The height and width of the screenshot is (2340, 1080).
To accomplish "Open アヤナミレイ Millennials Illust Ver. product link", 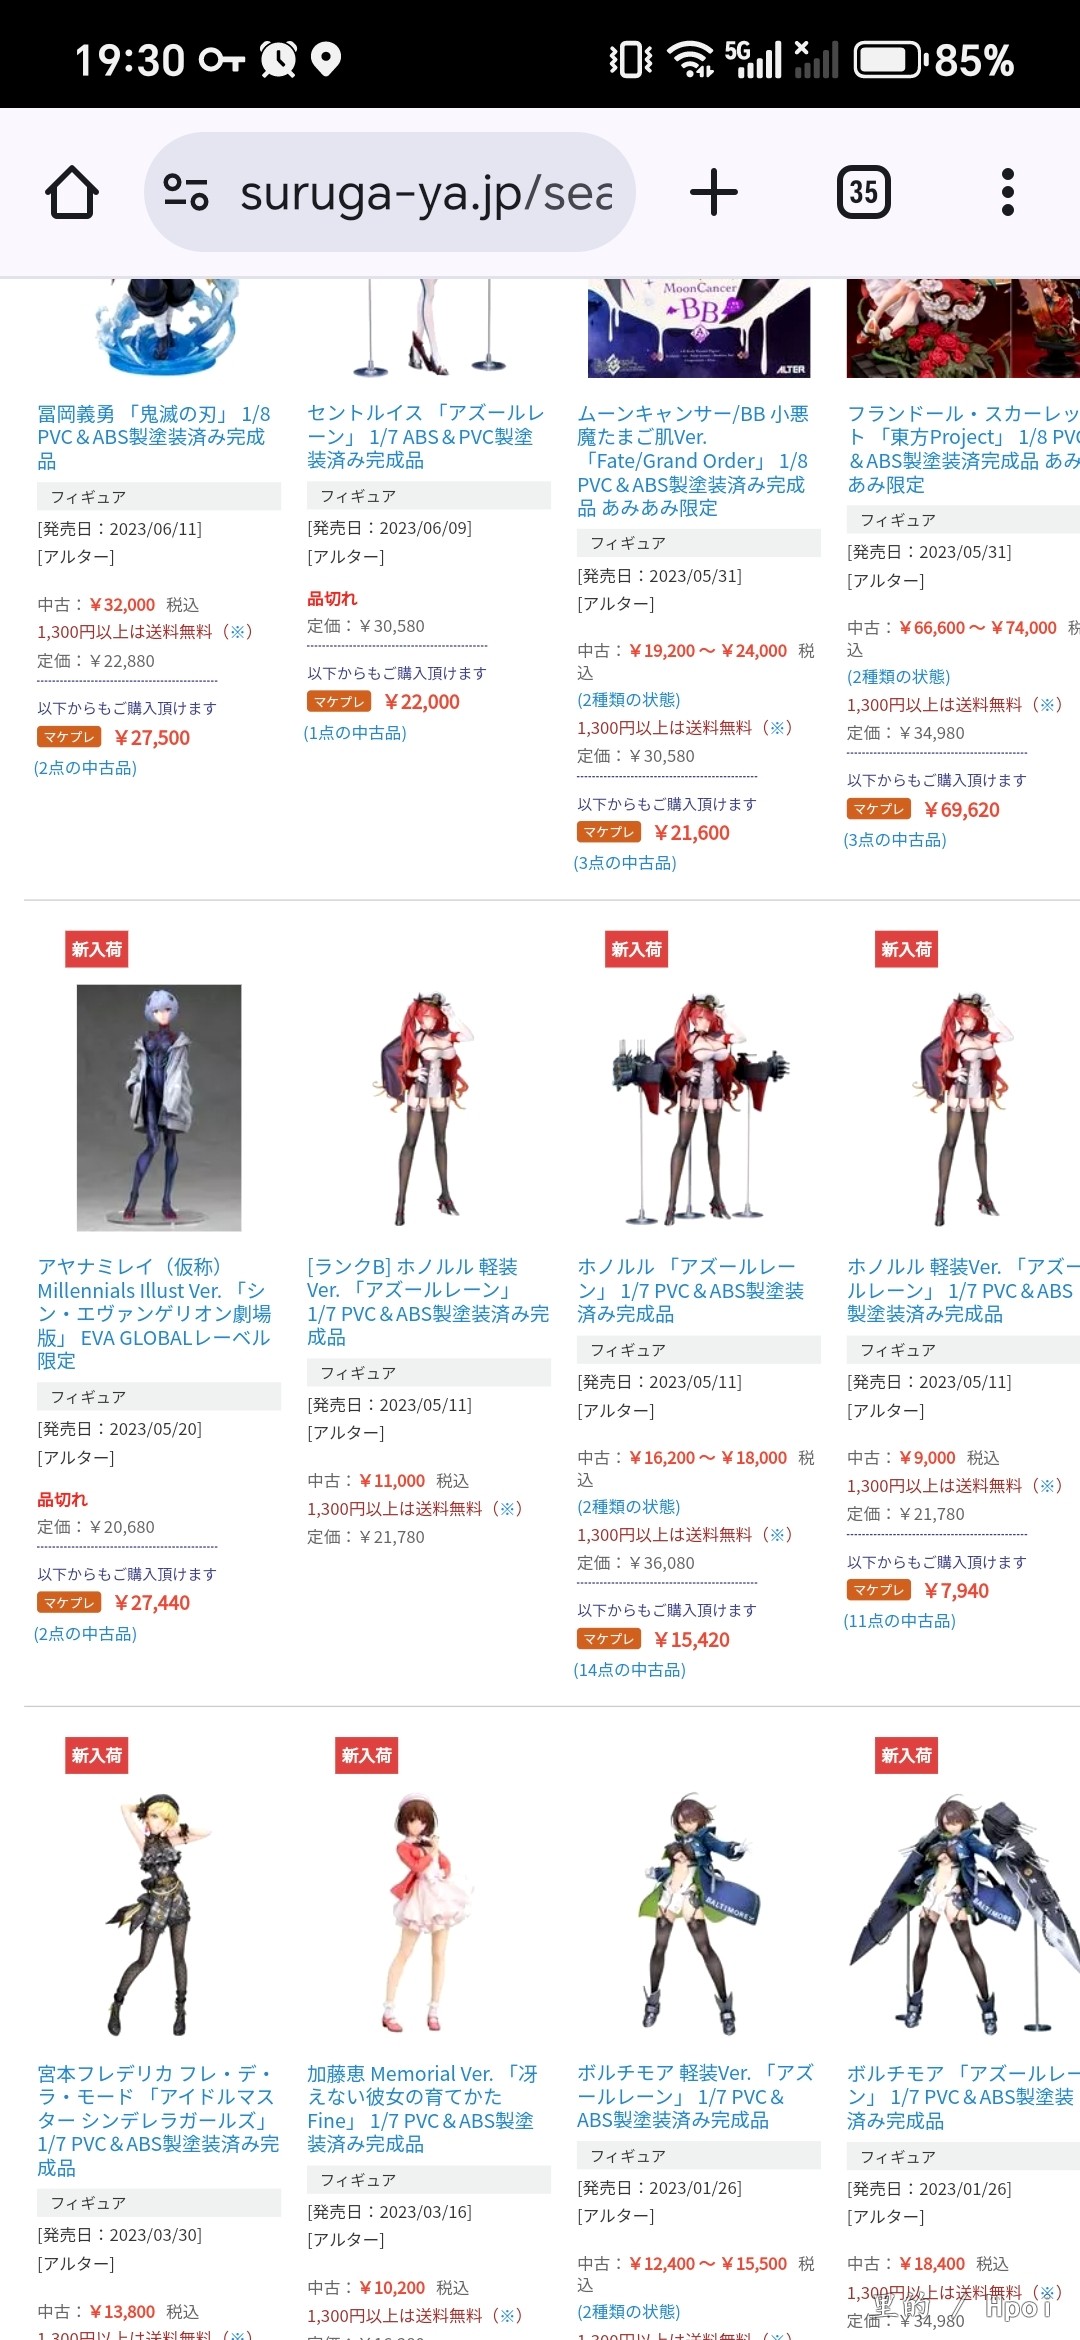I will coord(156,1314).
